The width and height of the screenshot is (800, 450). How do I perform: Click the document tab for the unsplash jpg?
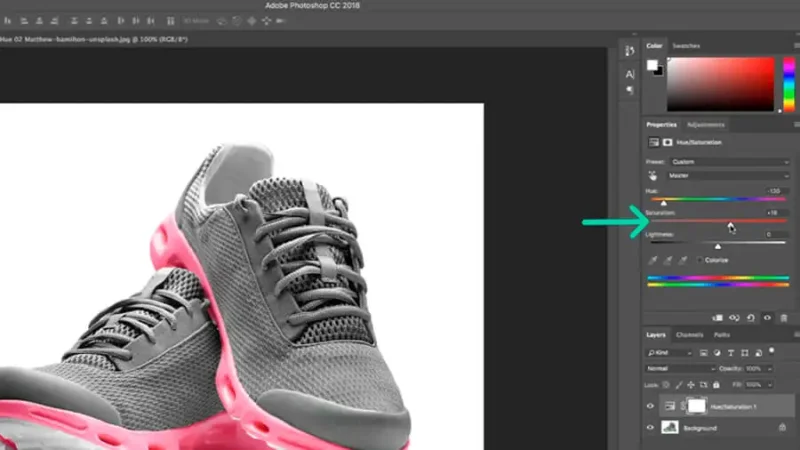[94, 39]
